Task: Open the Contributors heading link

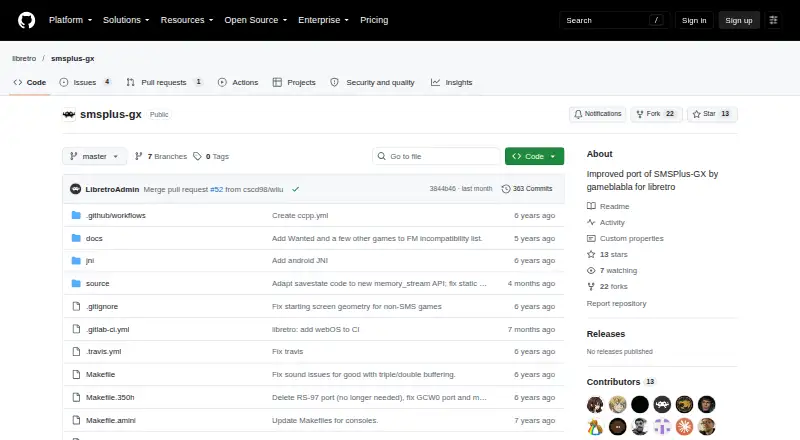Action: point(621,382)
